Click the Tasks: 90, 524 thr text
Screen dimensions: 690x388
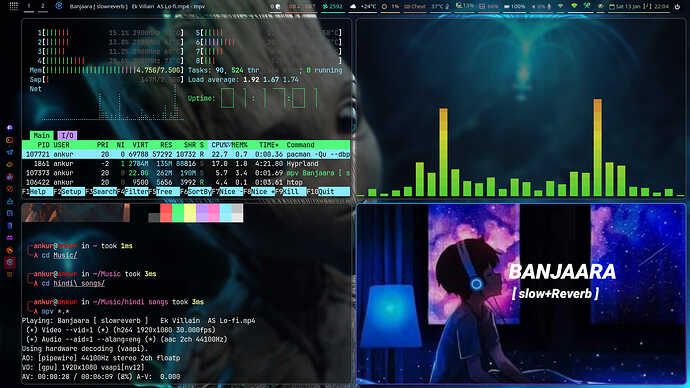(x=224, y=70)
